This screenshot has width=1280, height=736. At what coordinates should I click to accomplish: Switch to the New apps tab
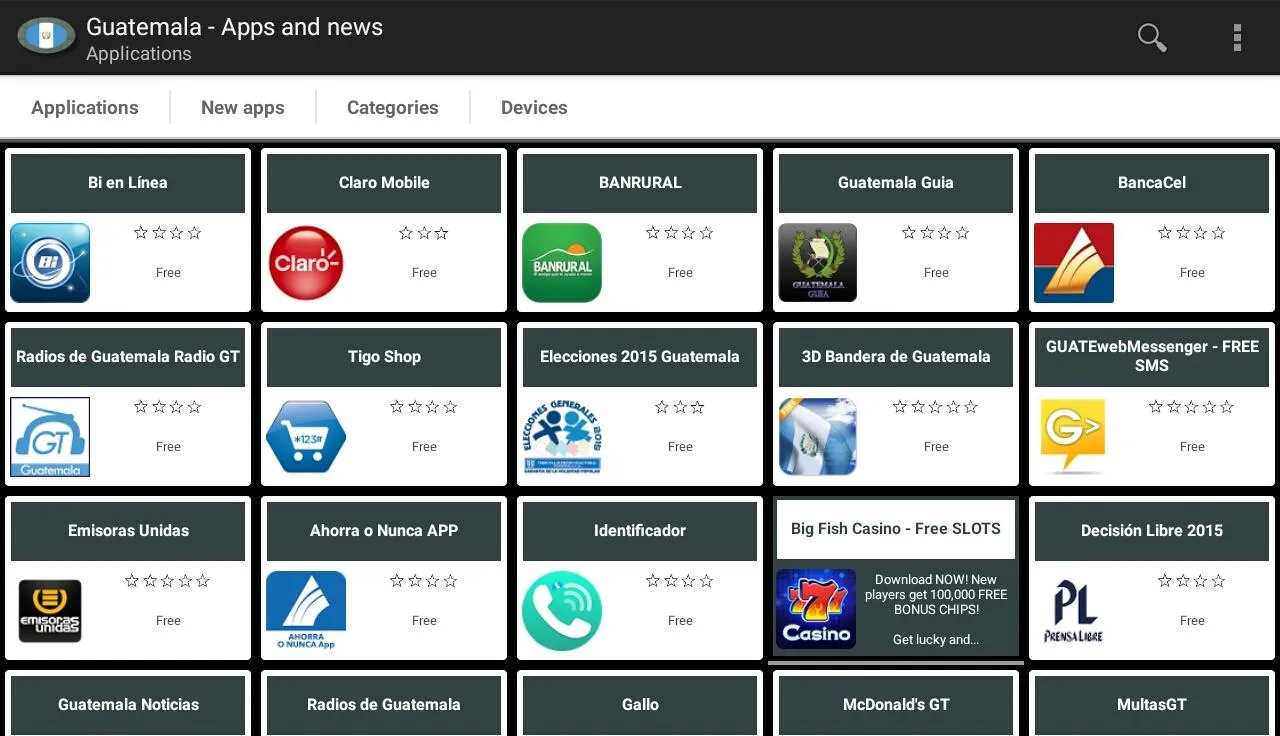point(243,107)
